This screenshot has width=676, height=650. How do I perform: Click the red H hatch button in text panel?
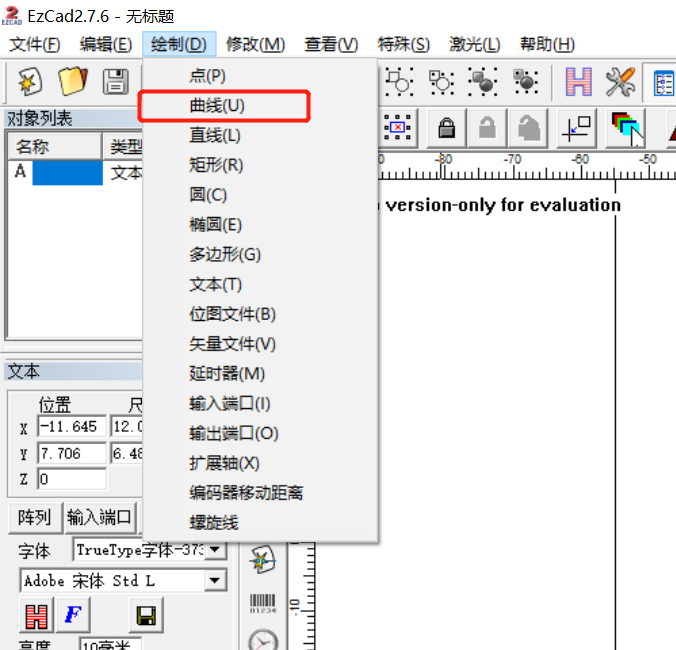36,615
